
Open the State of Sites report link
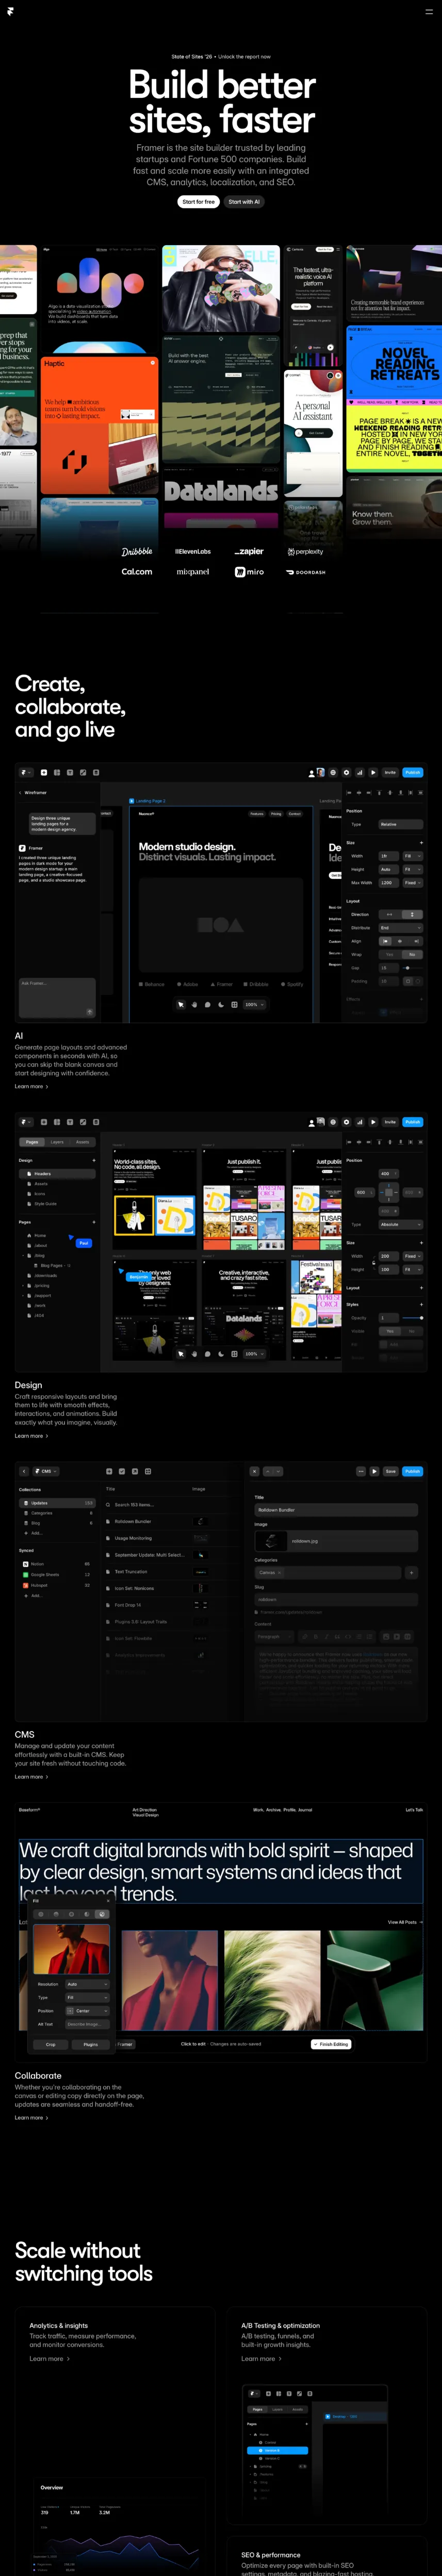pos(221,57)
